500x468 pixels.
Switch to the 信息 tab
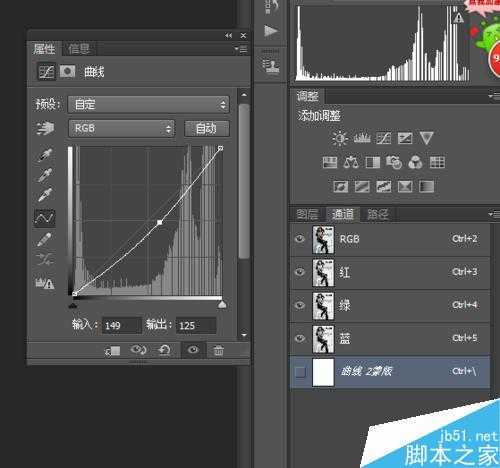(x=79, y=49)
